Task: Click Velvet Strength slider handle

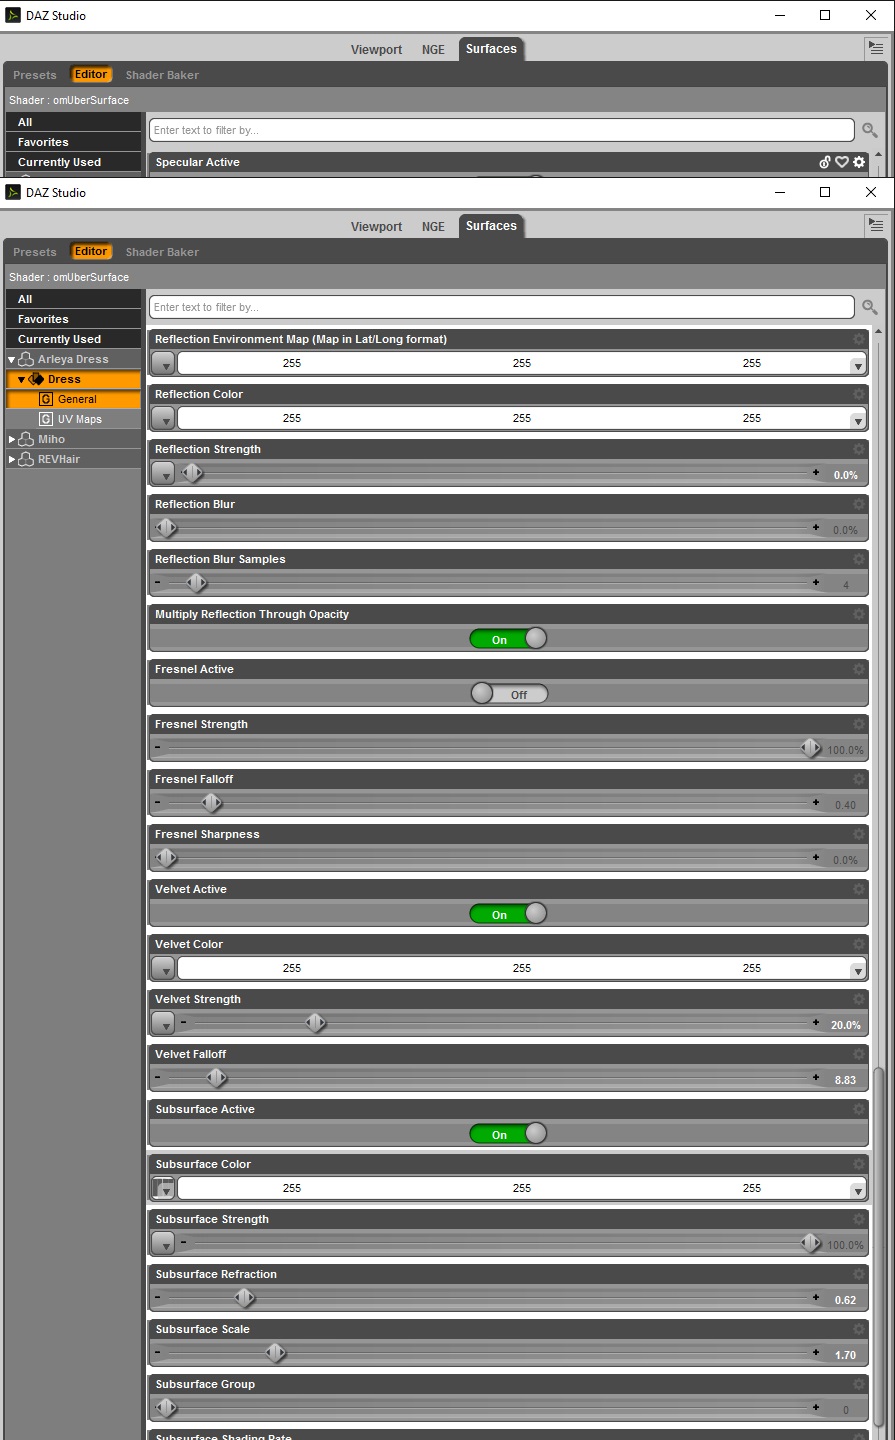Action: tap(316, 1023)
